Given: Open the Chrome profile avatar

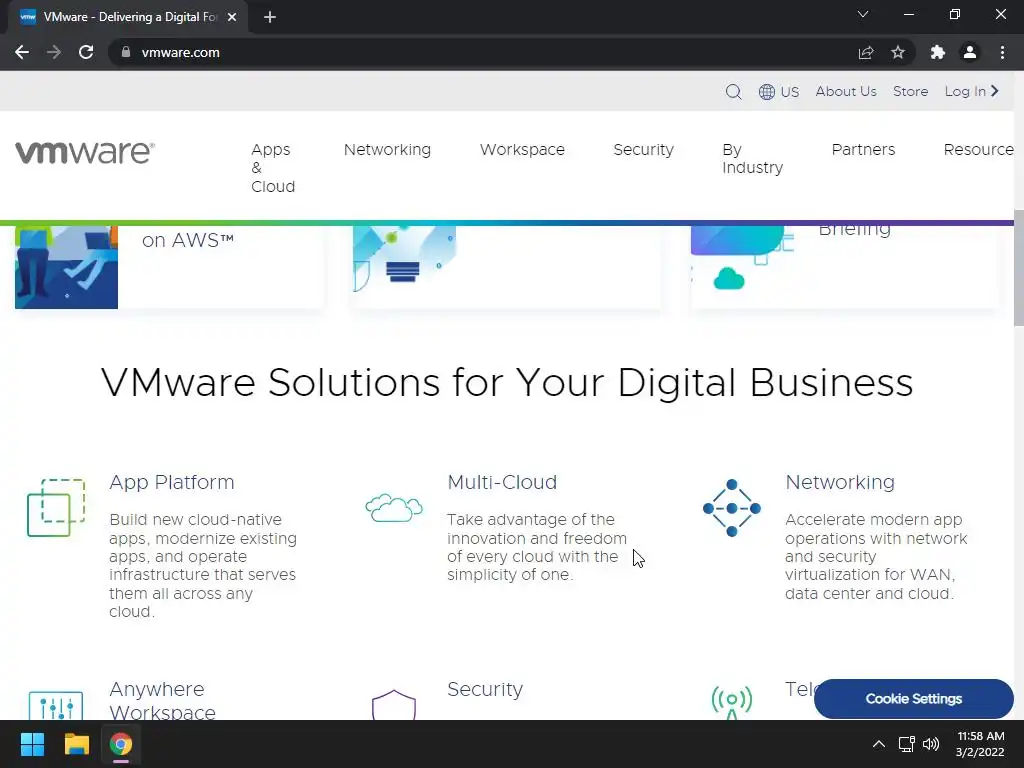Looking at the screenshot, I should (x=970, y=52).
